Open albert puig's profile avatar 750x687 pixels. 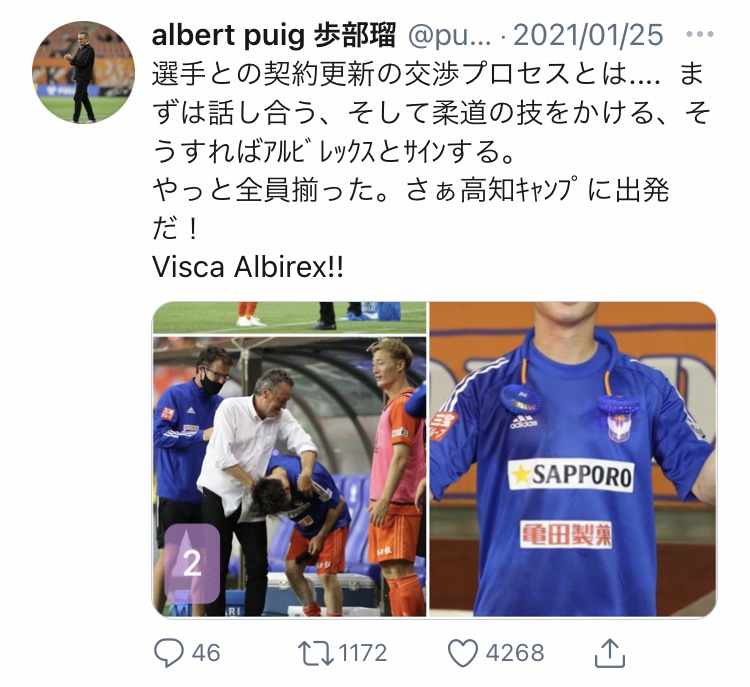tap(83, 72)
